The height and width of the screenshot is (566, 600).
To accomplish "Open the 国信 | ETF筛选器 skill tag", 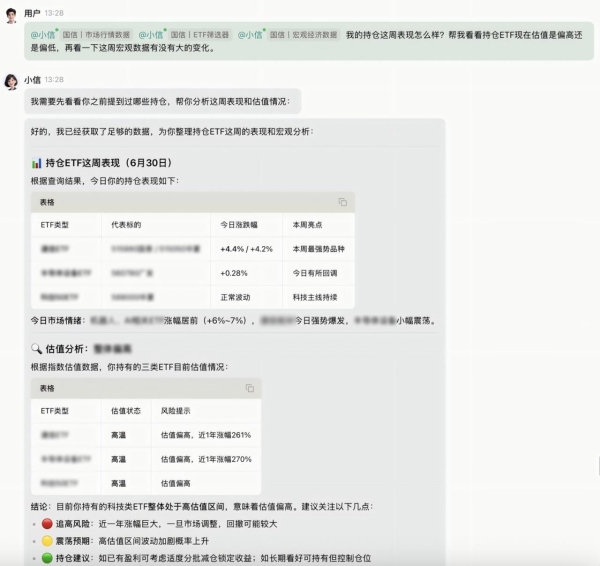I will pyautogui.click(x=199, y=35).
